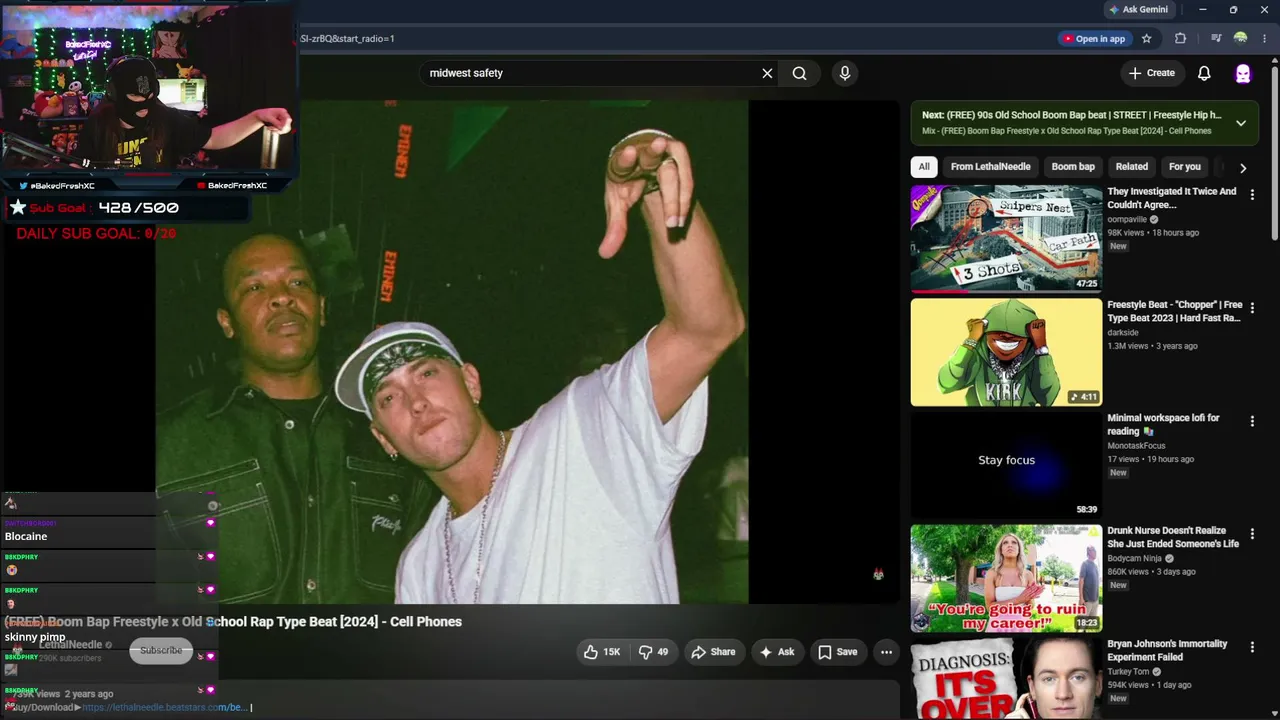Viewport: 1280px width, 720px height.
Task: Open the green hooded KIRK thumbnail
Action: pos(1006,352)
